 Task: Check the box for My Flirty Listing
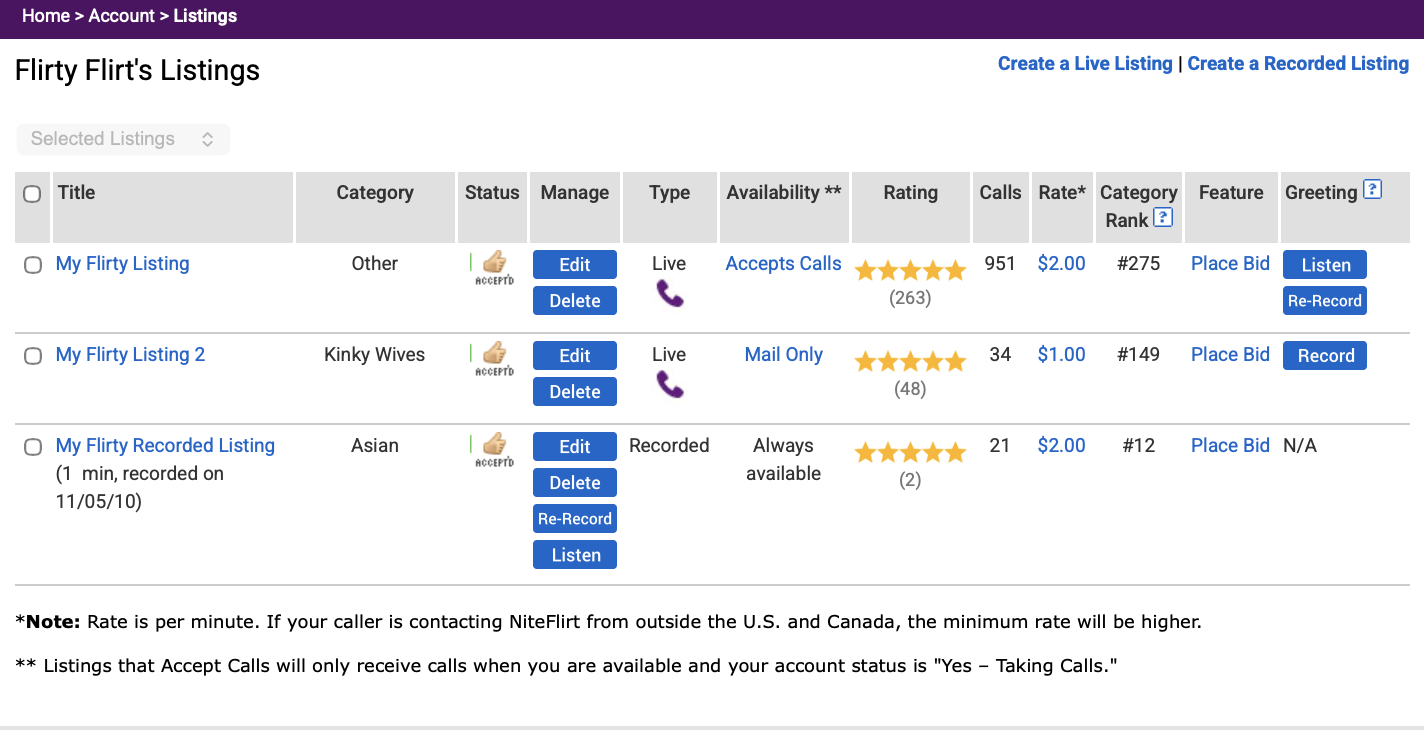coord(33,265)
